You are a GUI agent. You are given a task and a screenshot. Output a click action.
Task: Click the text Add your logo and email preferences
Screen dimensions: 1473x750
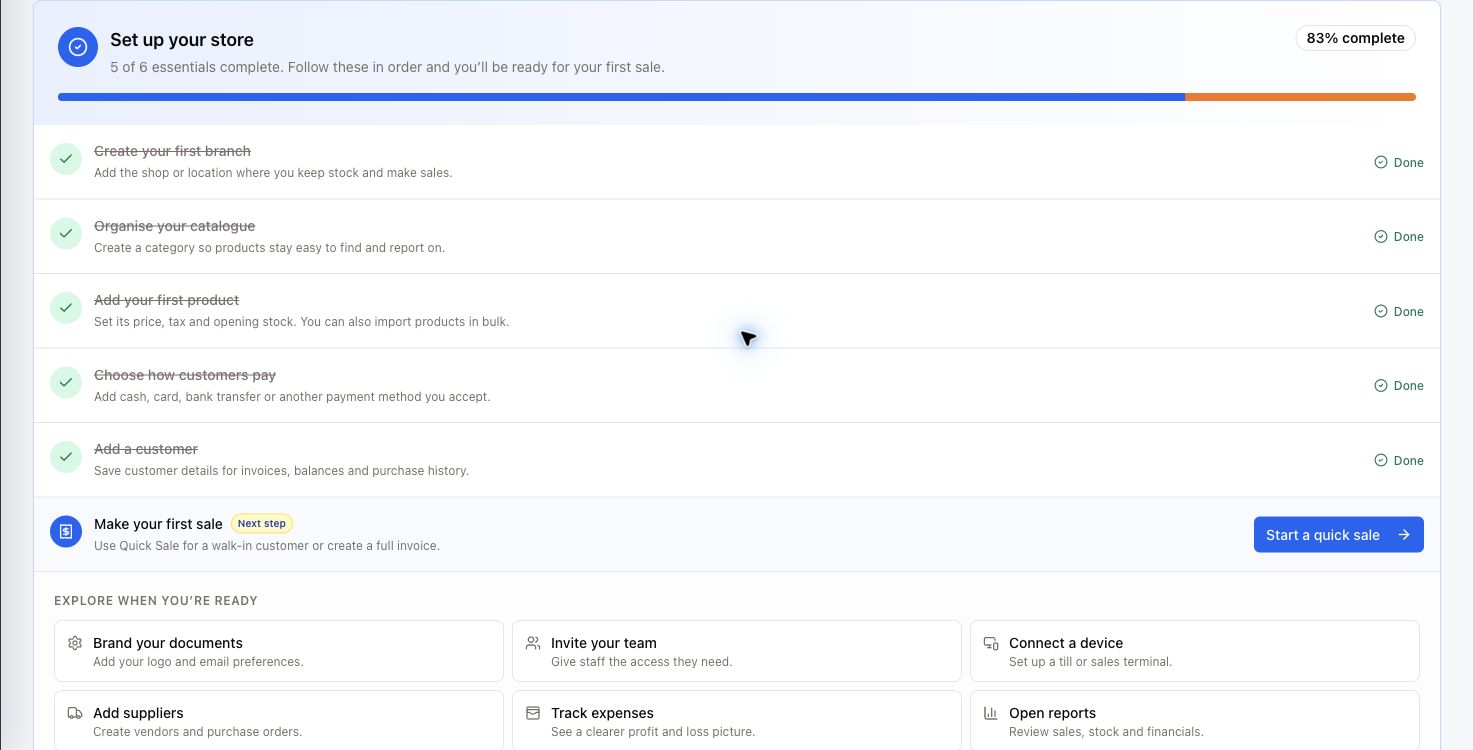[x=198, y=662]
